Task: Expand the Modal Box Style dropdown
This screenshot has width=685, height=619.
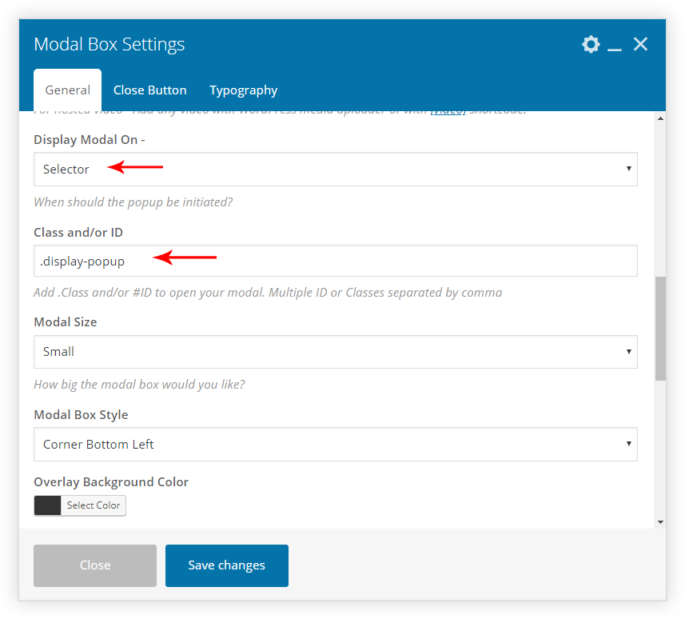Action: coord(335,444)
